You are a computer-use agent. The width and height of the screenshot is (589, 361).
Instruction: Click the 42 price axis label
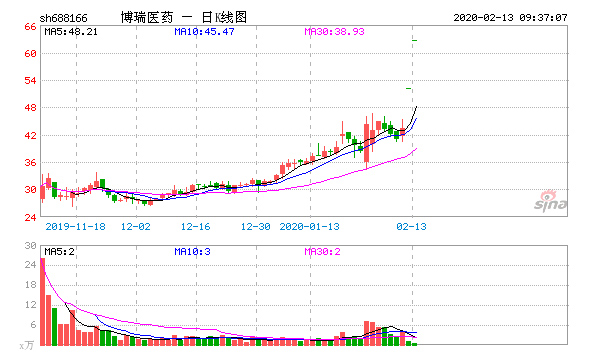coord(30,136)
